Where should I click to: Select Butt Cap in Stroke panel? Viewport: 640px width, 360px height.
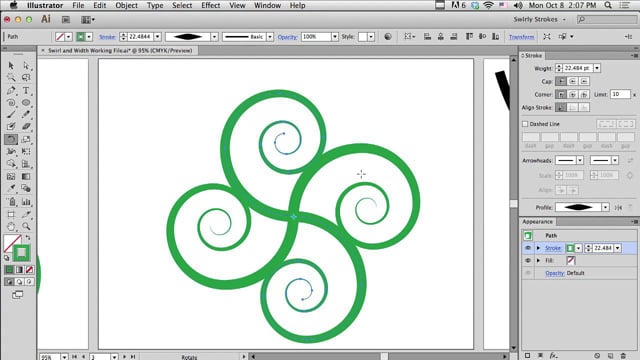click(561, 81)
